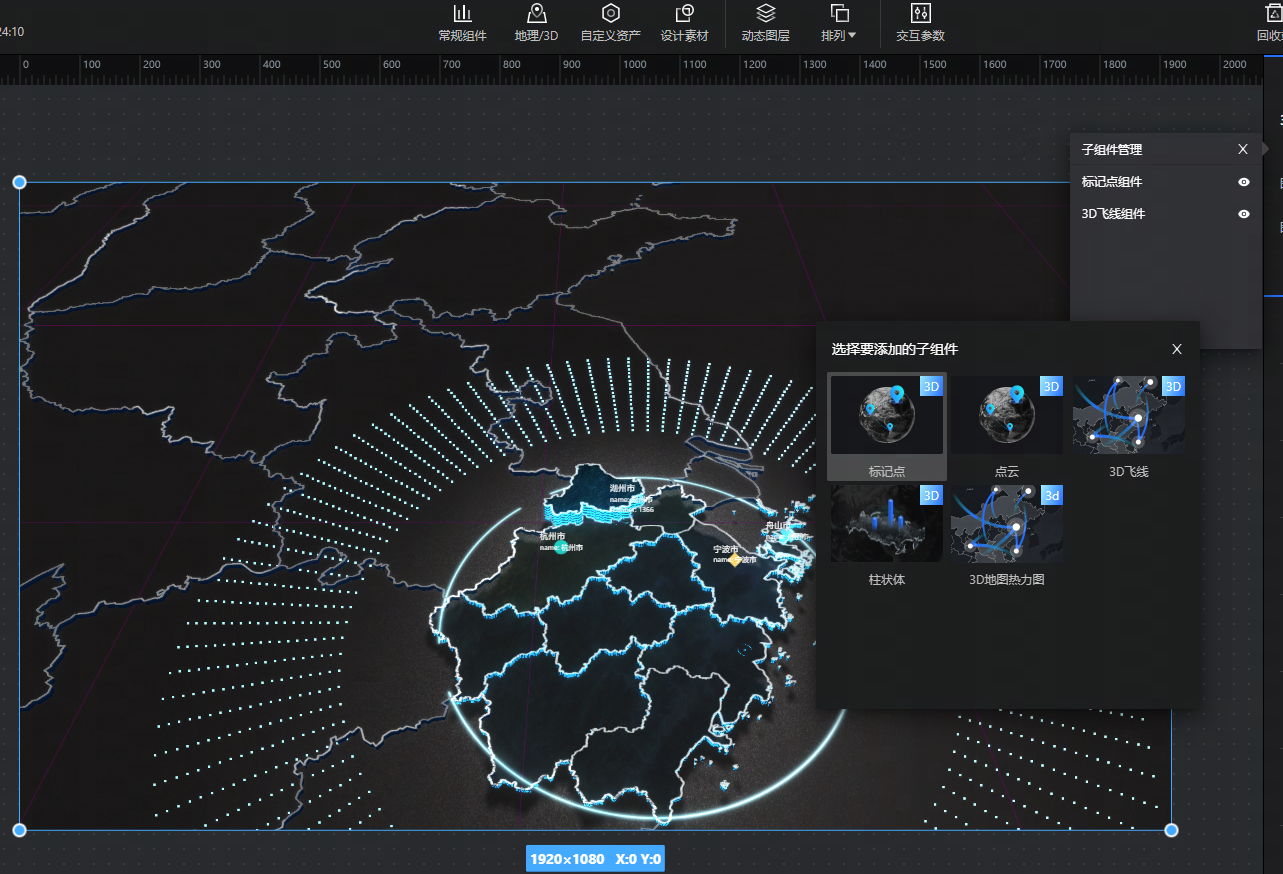Viewport: 1283px width, 874px height.
Task: Pick the 3D飞线 fly-line thumbnail
Action: (1128, 415)
